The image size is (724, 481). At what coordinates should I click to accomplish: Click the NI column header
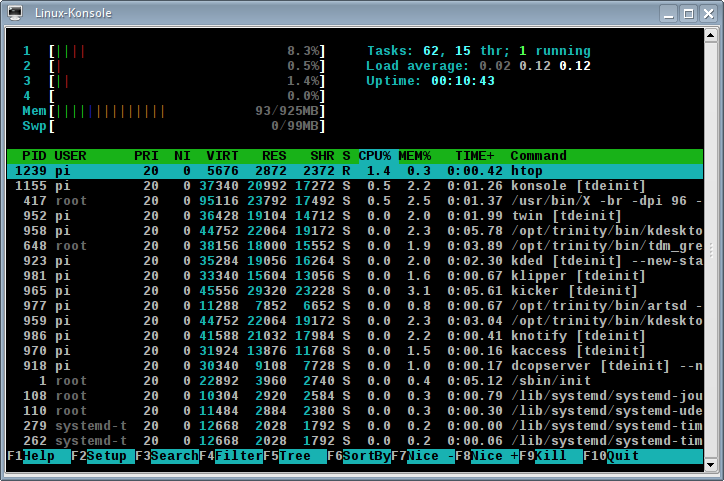[182, 156]
